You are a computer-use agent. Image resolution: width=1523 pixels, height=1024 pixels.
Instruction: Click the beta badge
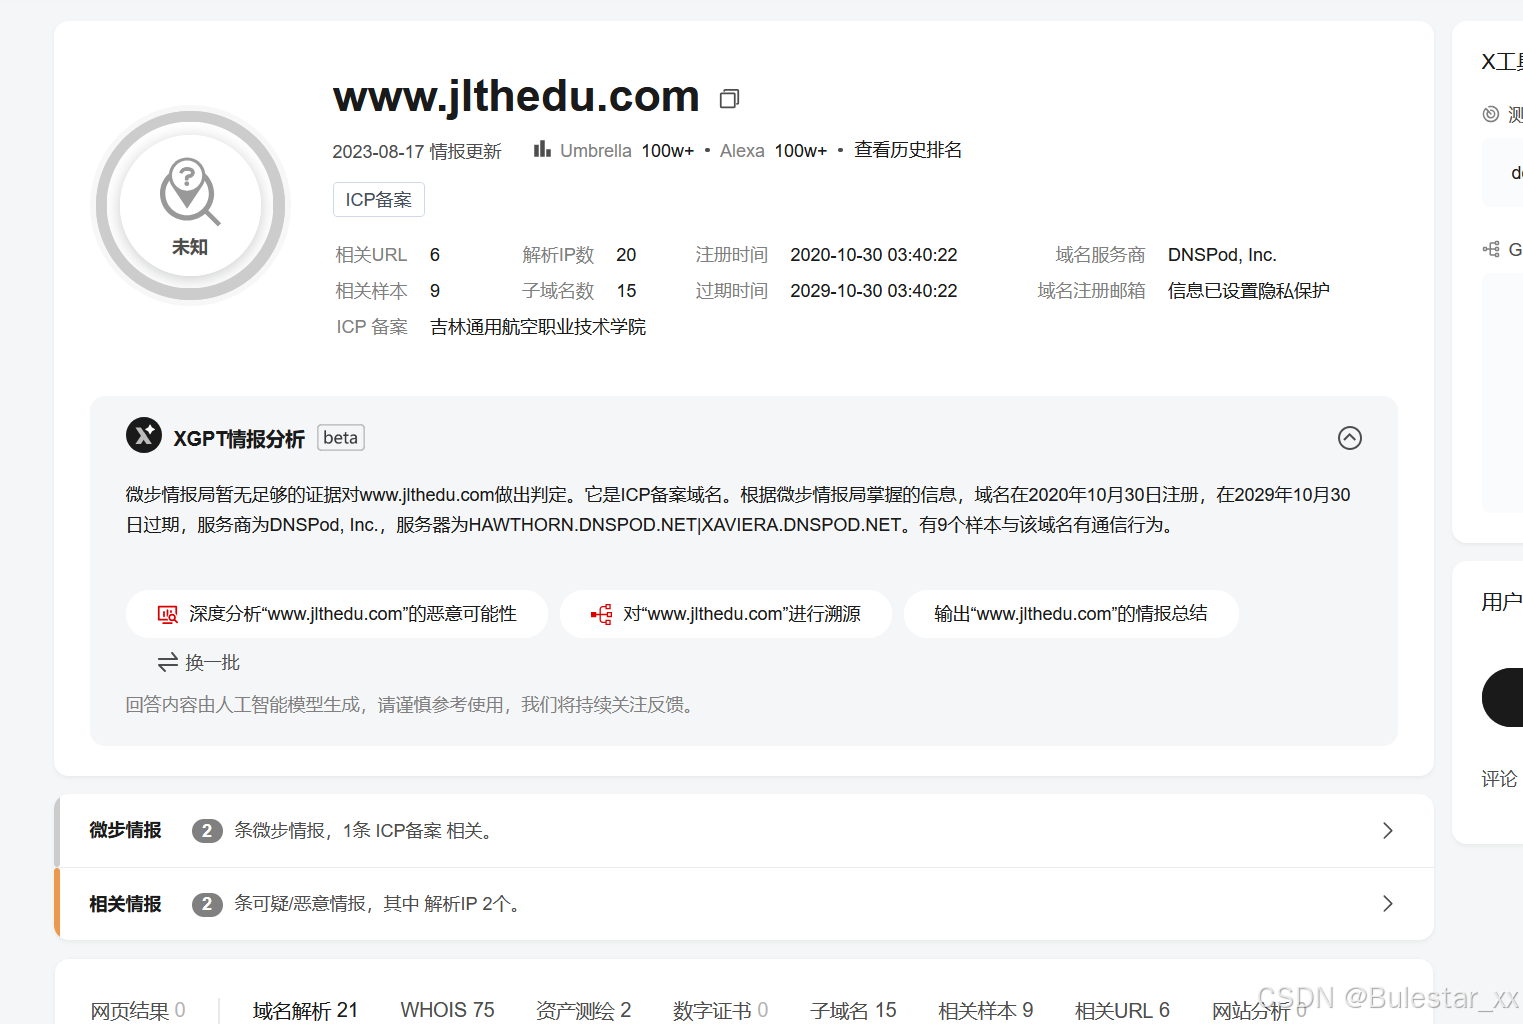341,438
